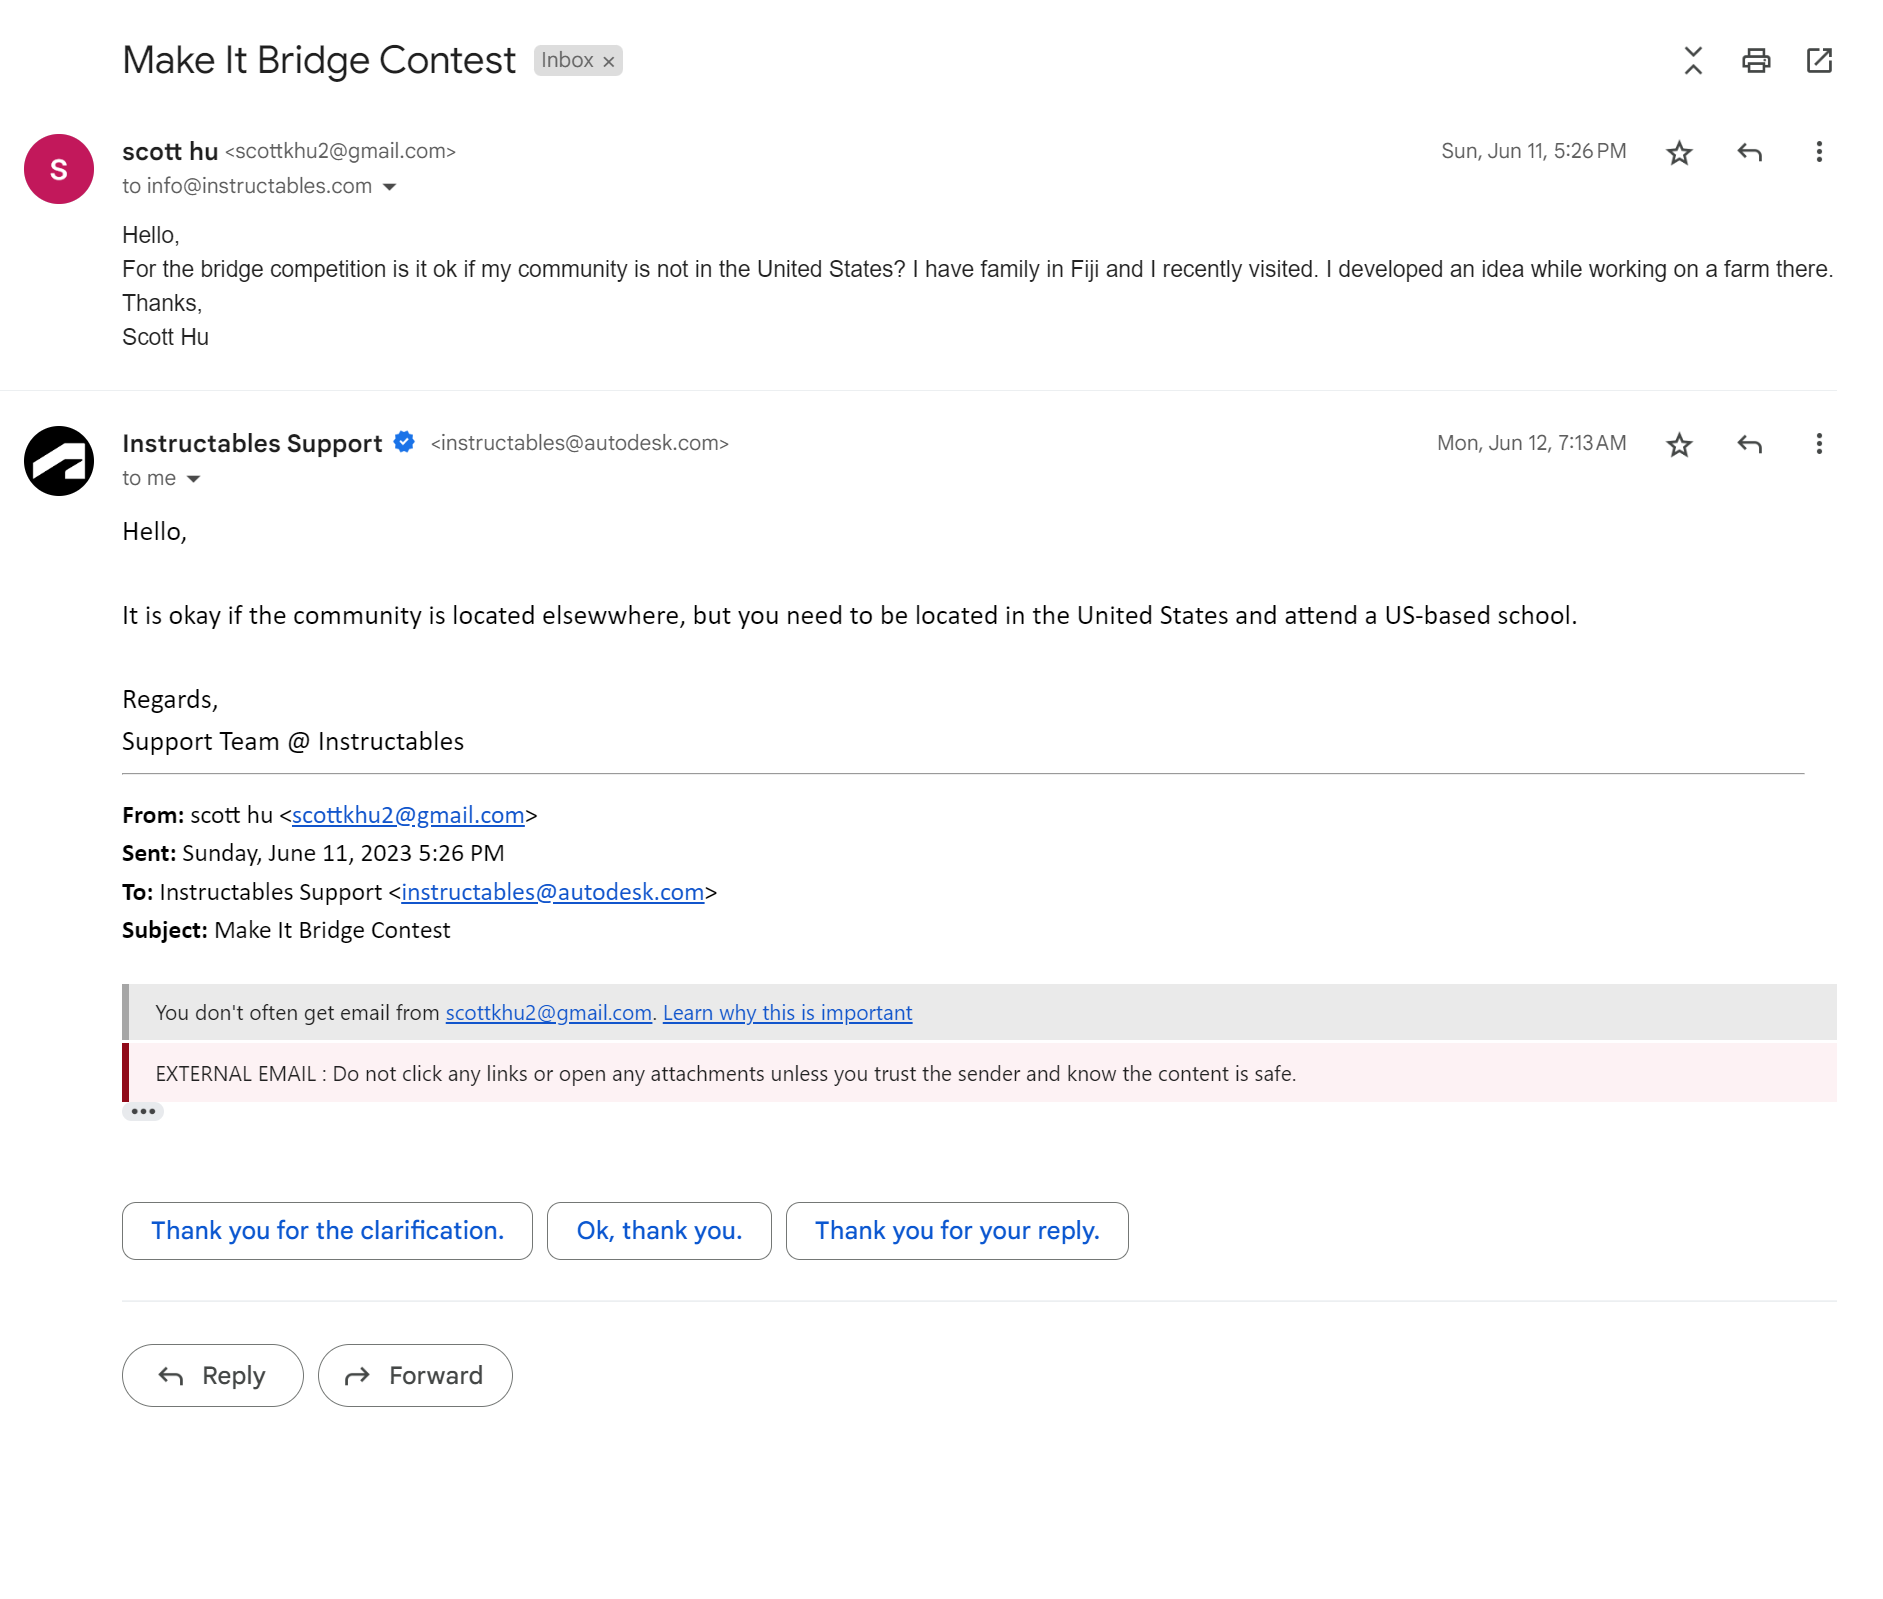Image resolution: width=1883 pixels, height=1599 pixels.
Task: Click the '<scottkhu2@gmail.com>' sender address
Action: tap(340, 151)
